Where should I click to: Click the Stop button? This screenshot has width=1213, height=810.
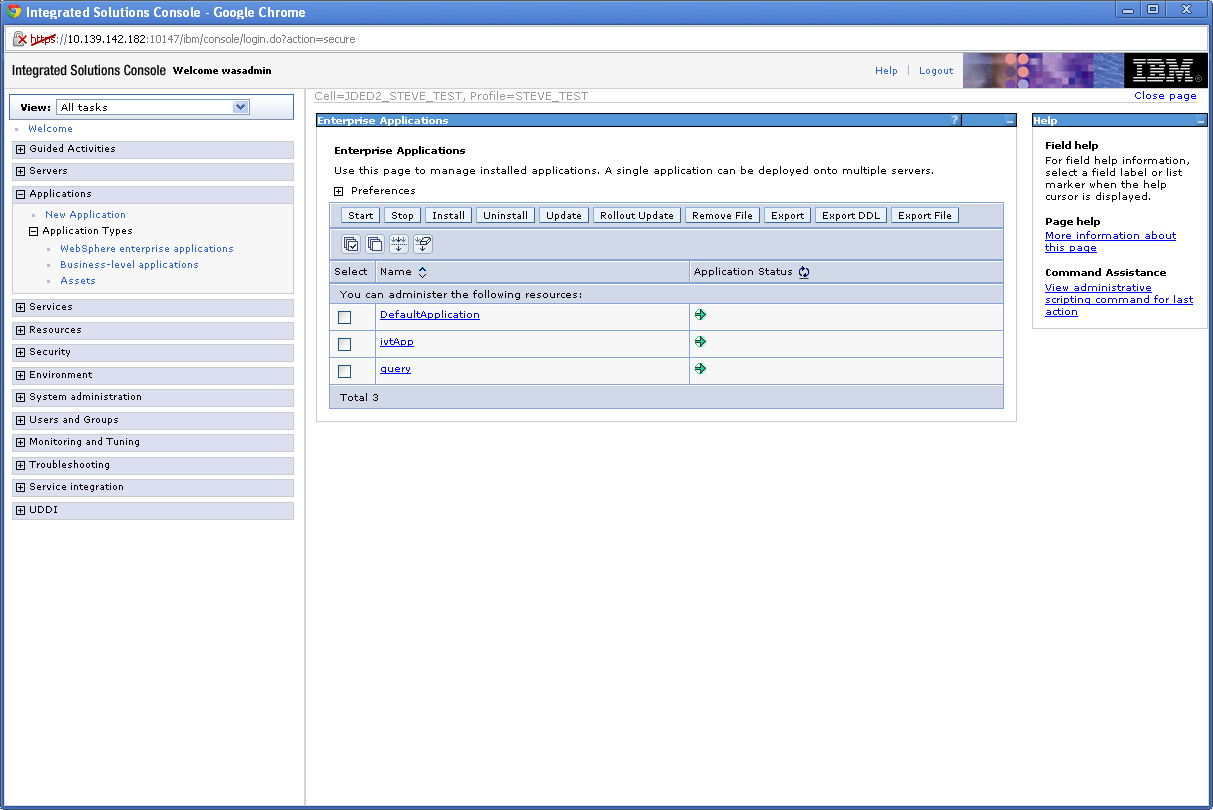pos(402,215)
